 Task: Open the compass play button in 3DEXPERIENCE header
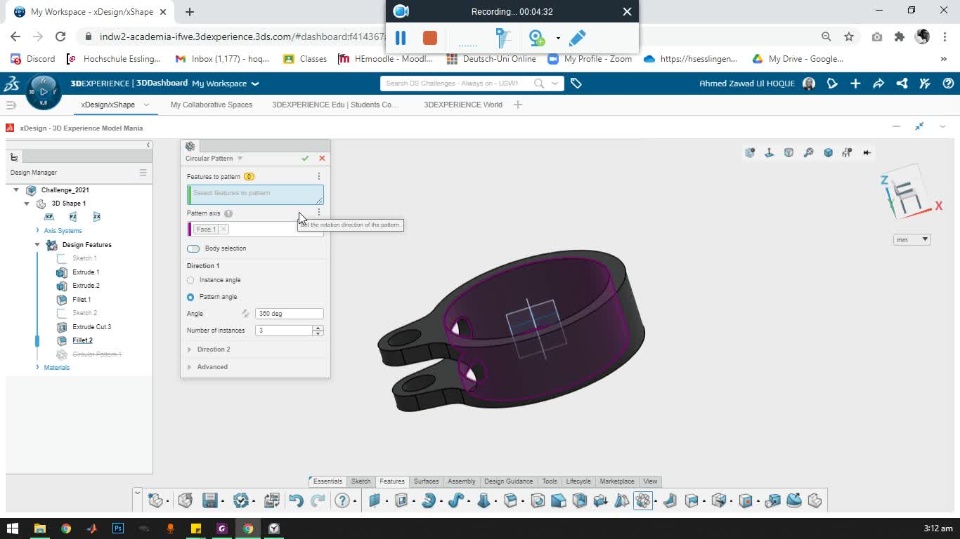pyautogui.click(x=43, y=91)
